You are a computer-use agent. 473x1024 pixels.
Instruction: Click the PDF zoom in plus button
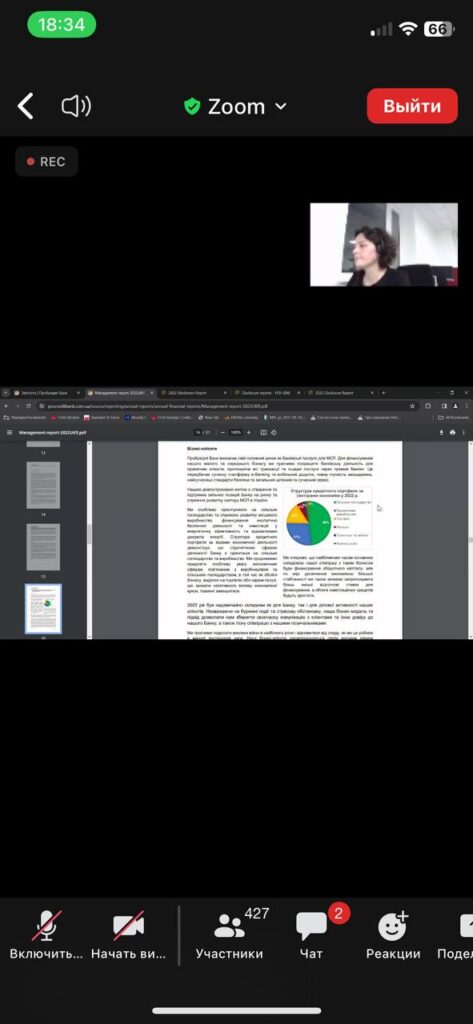coord(248,432)
